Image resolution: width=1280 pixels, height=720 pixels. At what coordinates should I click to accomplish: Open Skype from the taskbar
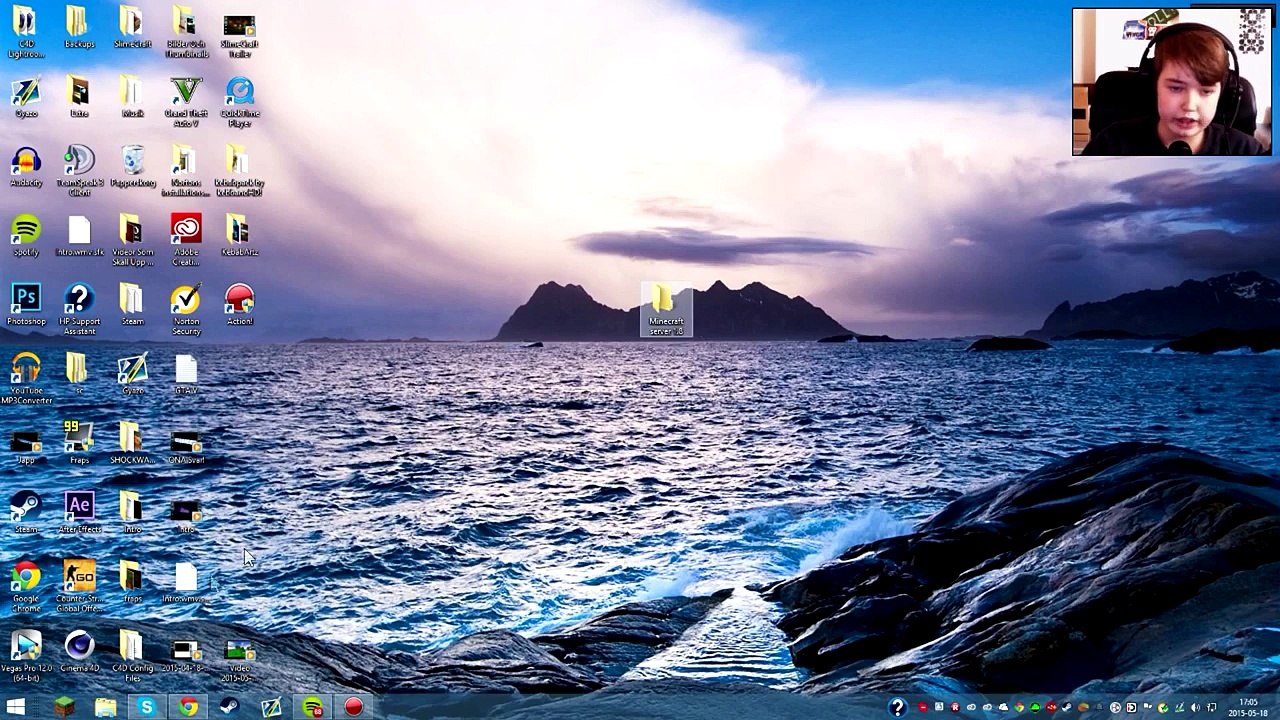point(147,707)
